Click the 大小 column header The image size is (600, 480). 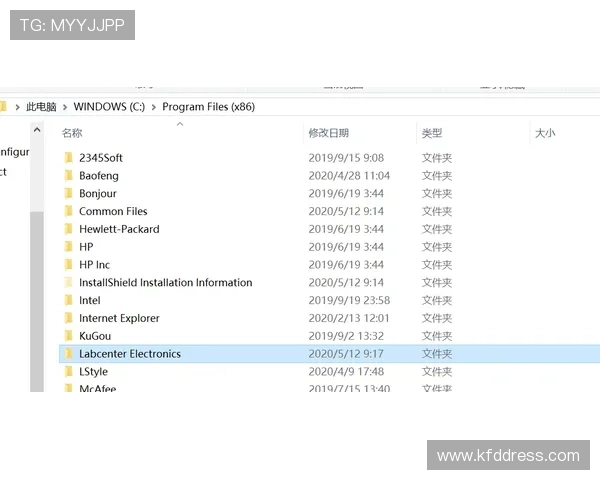coord(545,133)
